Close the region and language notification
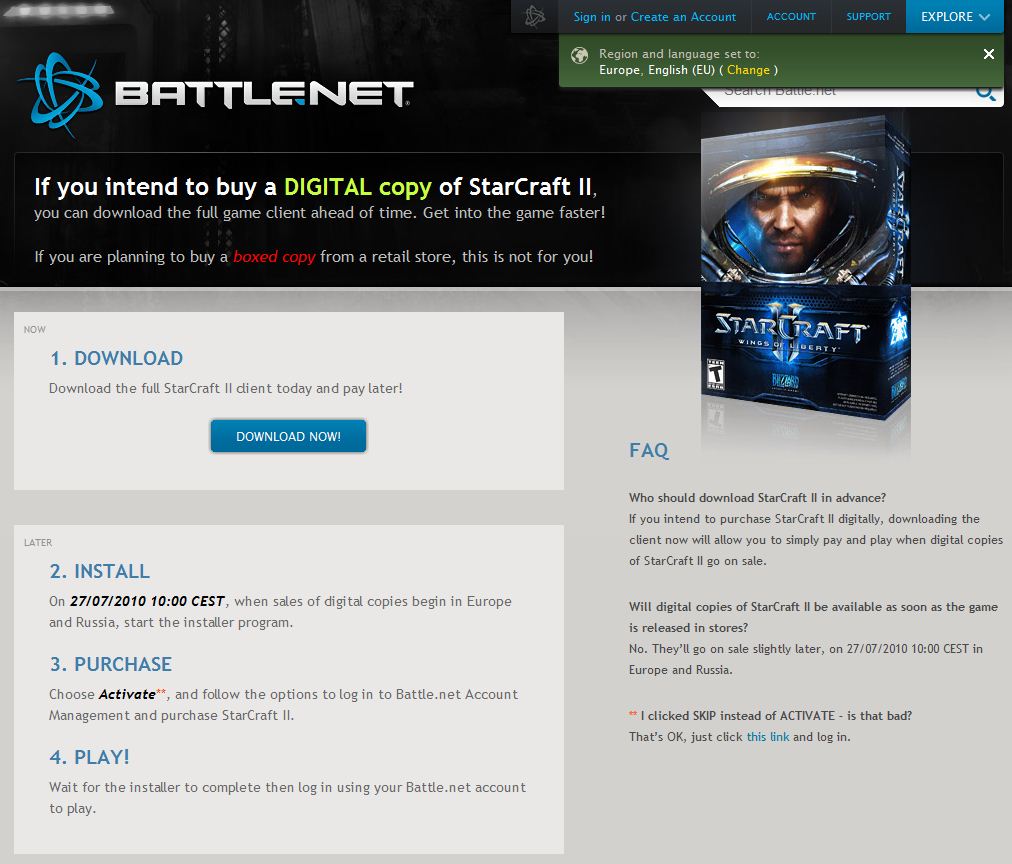Viewport: 1012px width, 864px height. pyautogui.click(x=988, y=54)
